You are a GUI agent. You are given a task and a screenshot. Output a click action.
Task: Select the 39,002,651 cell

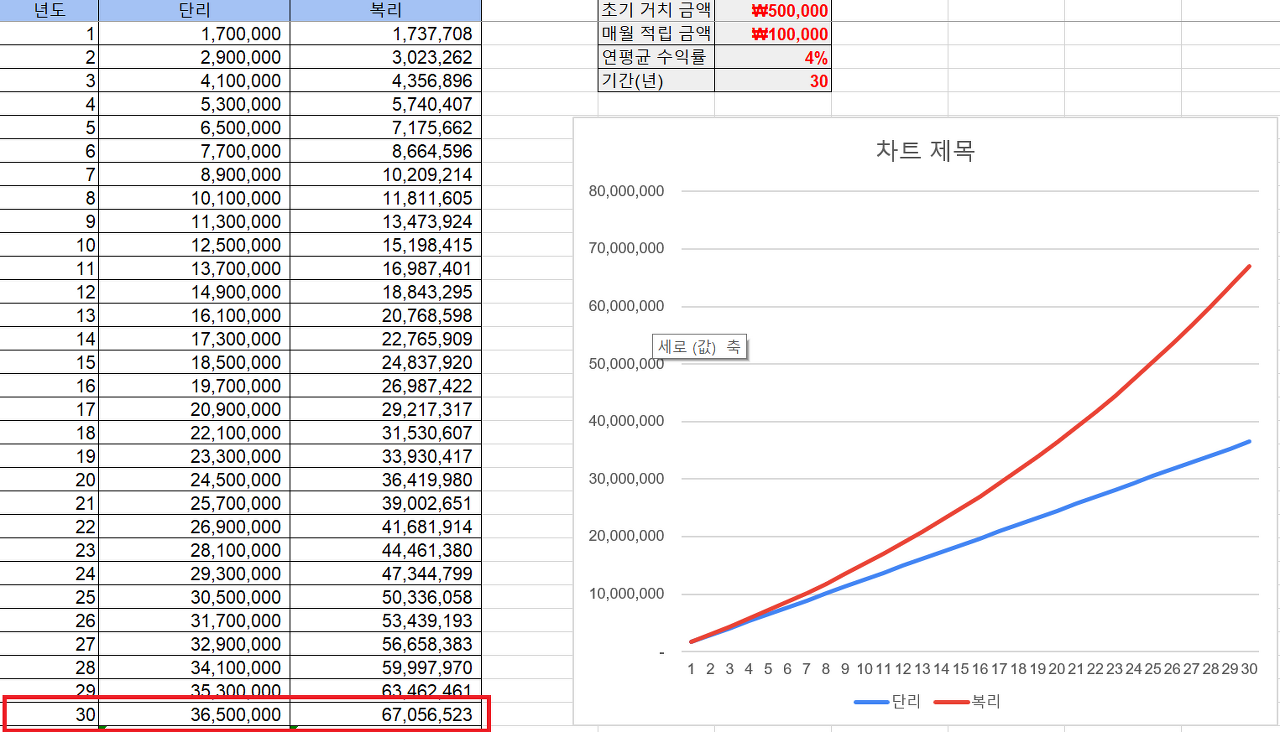(385, 504)
